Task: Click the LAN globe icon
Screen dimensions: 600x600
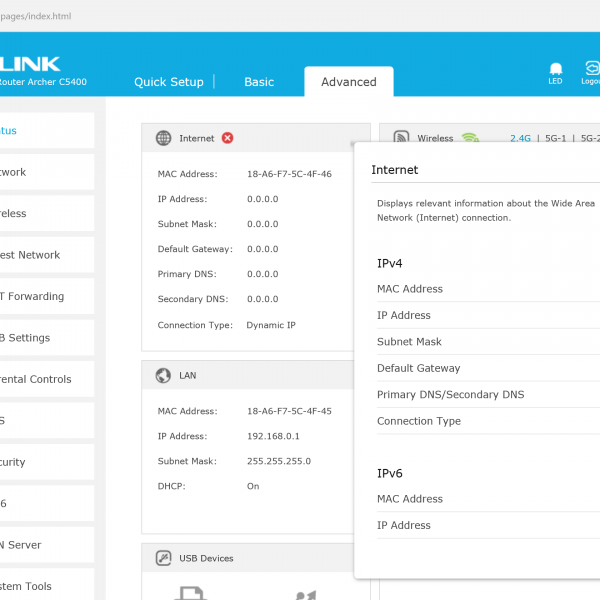Action: tap(163, 376)
